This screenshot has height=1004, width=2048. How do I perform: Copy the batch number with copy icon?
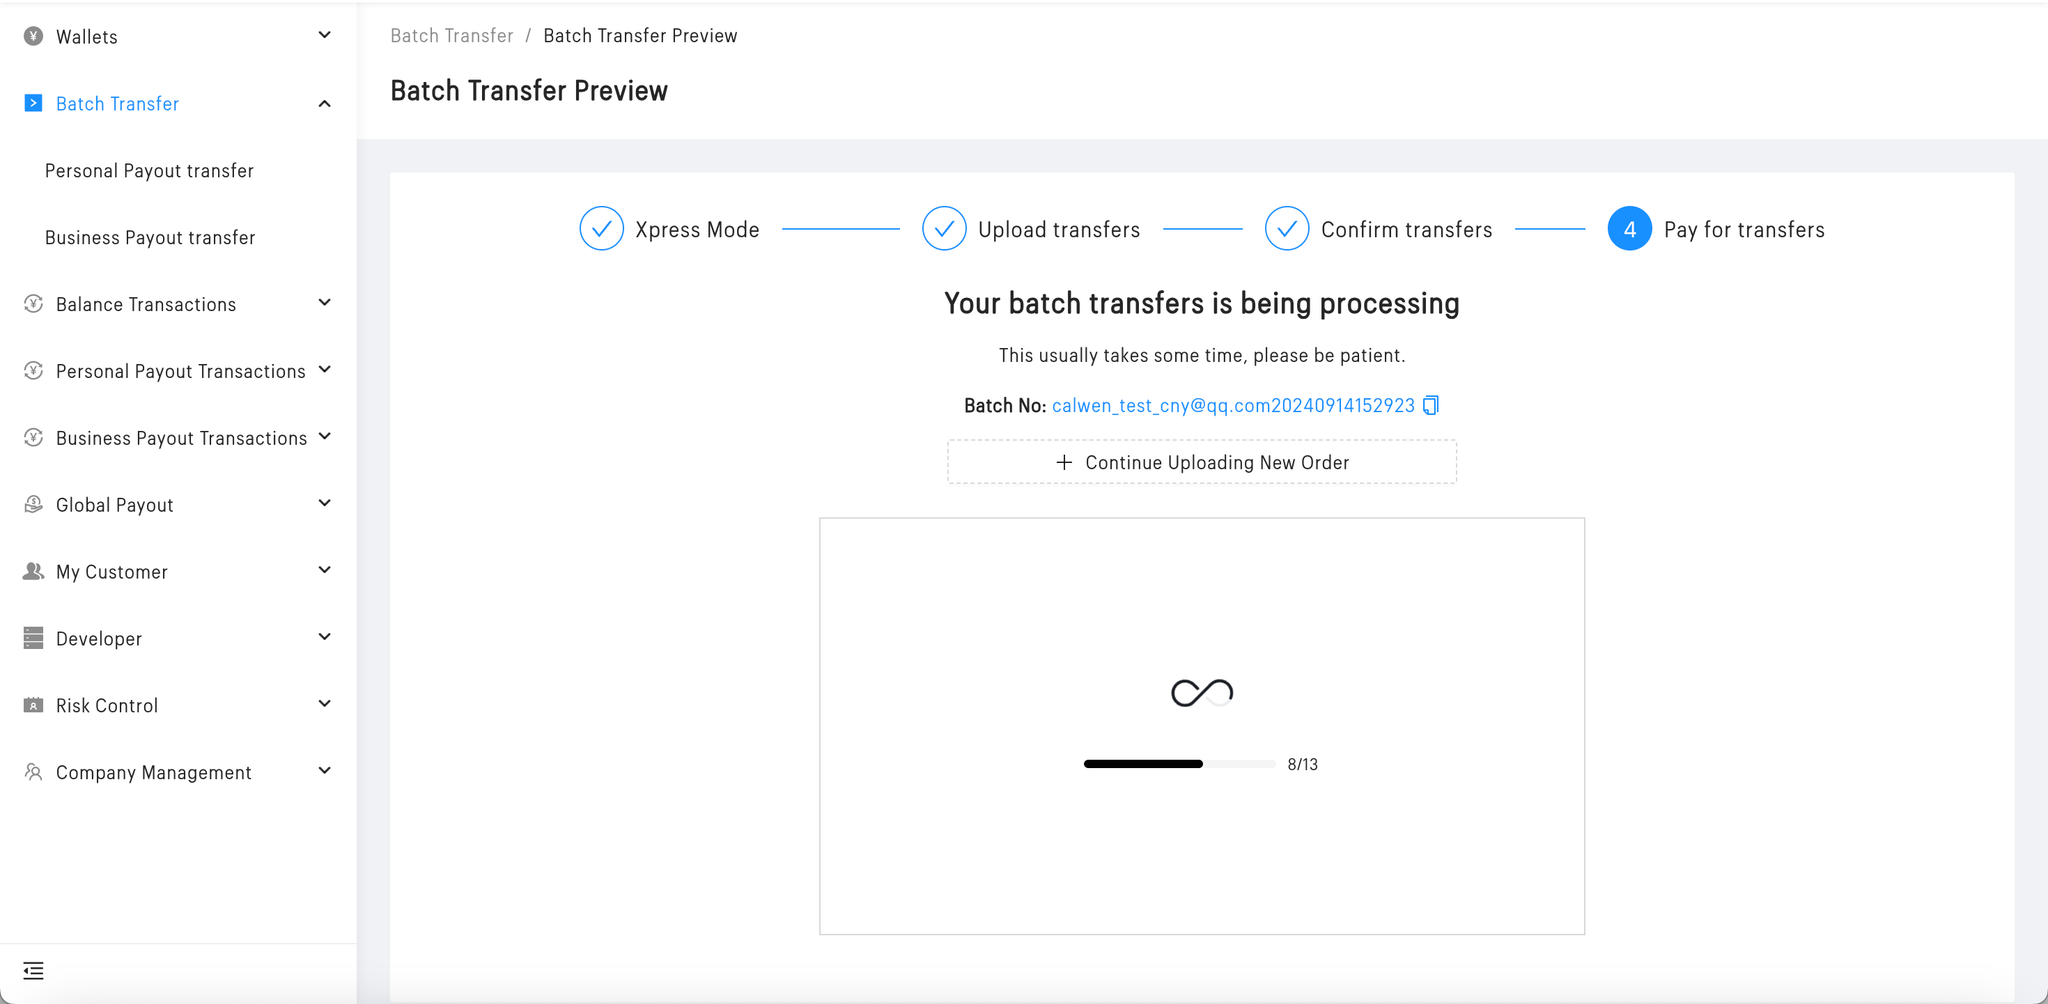coord(1431,405)
